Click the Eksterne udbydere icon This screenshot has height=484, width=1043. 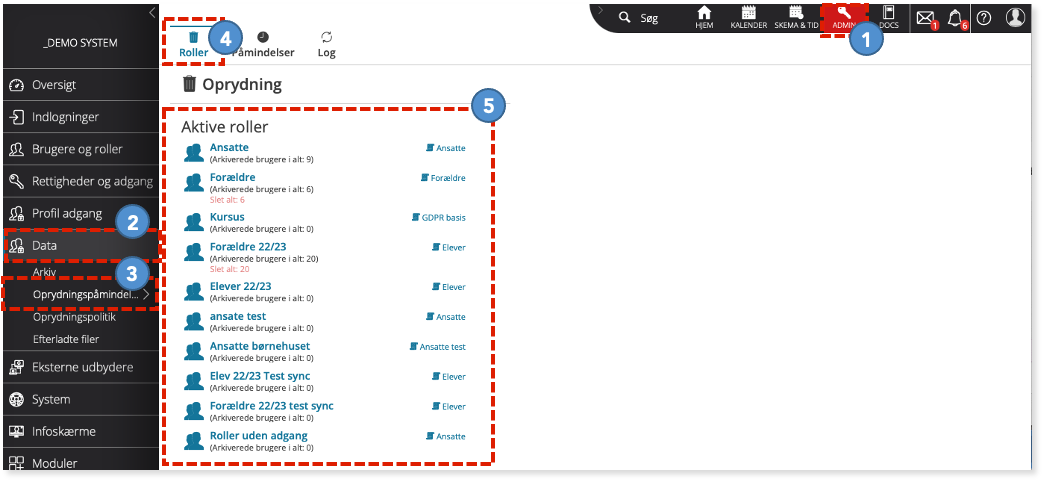[17, 367]
